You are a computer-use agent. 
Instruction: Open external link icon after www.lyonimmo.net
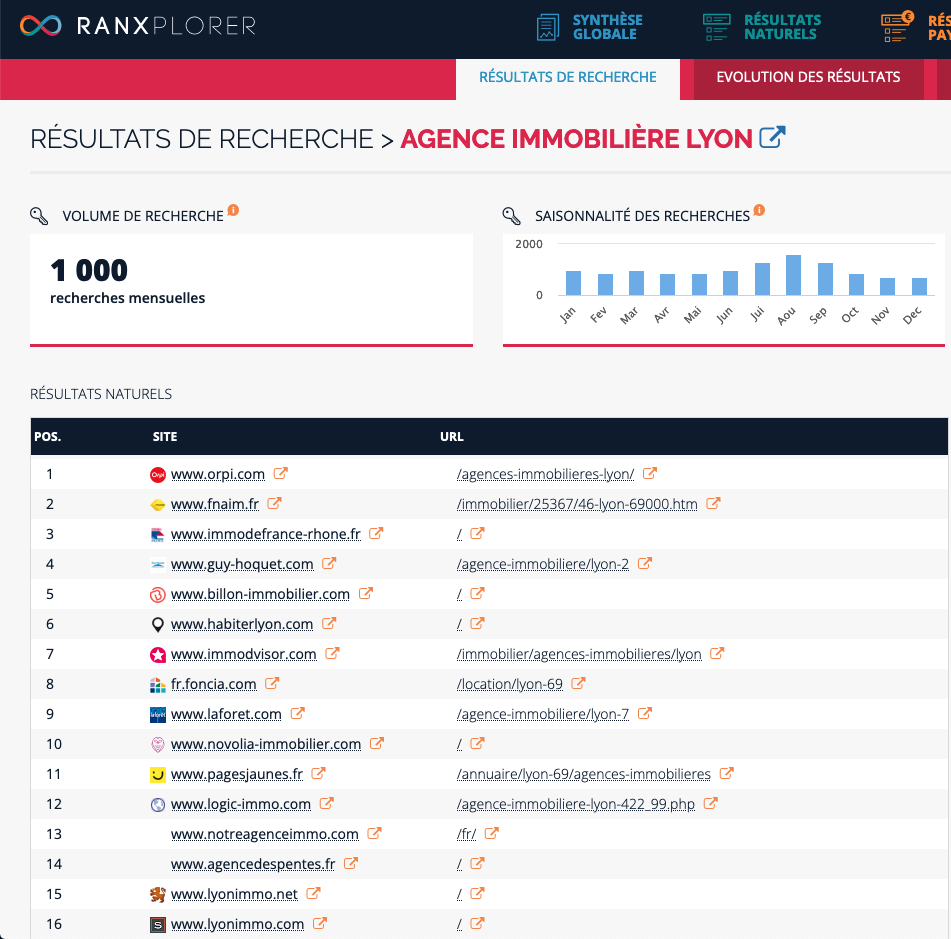point(314,894)
